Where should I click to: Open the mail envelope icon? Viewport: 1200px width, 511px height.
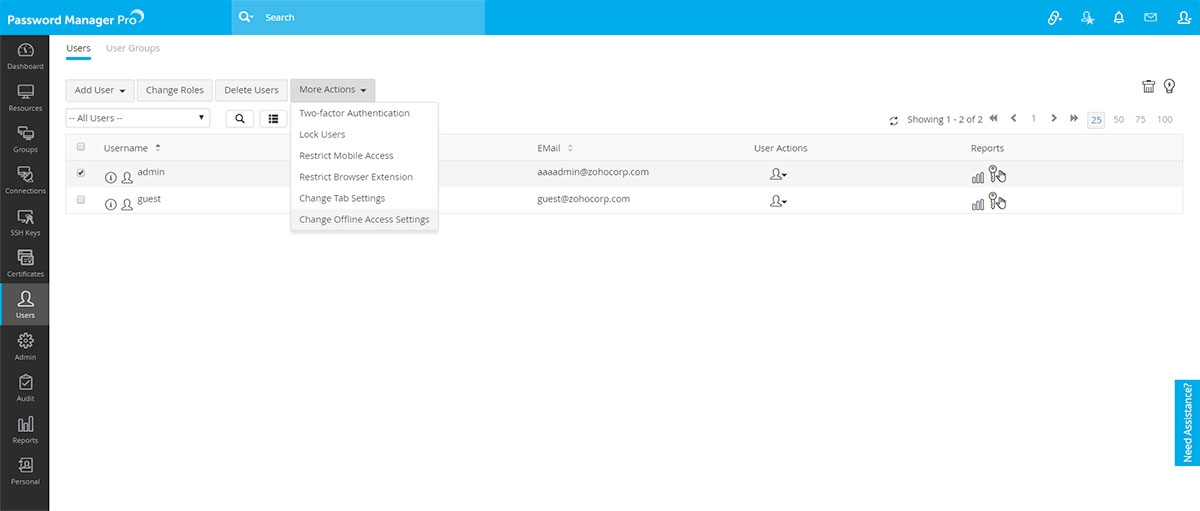1151,17
